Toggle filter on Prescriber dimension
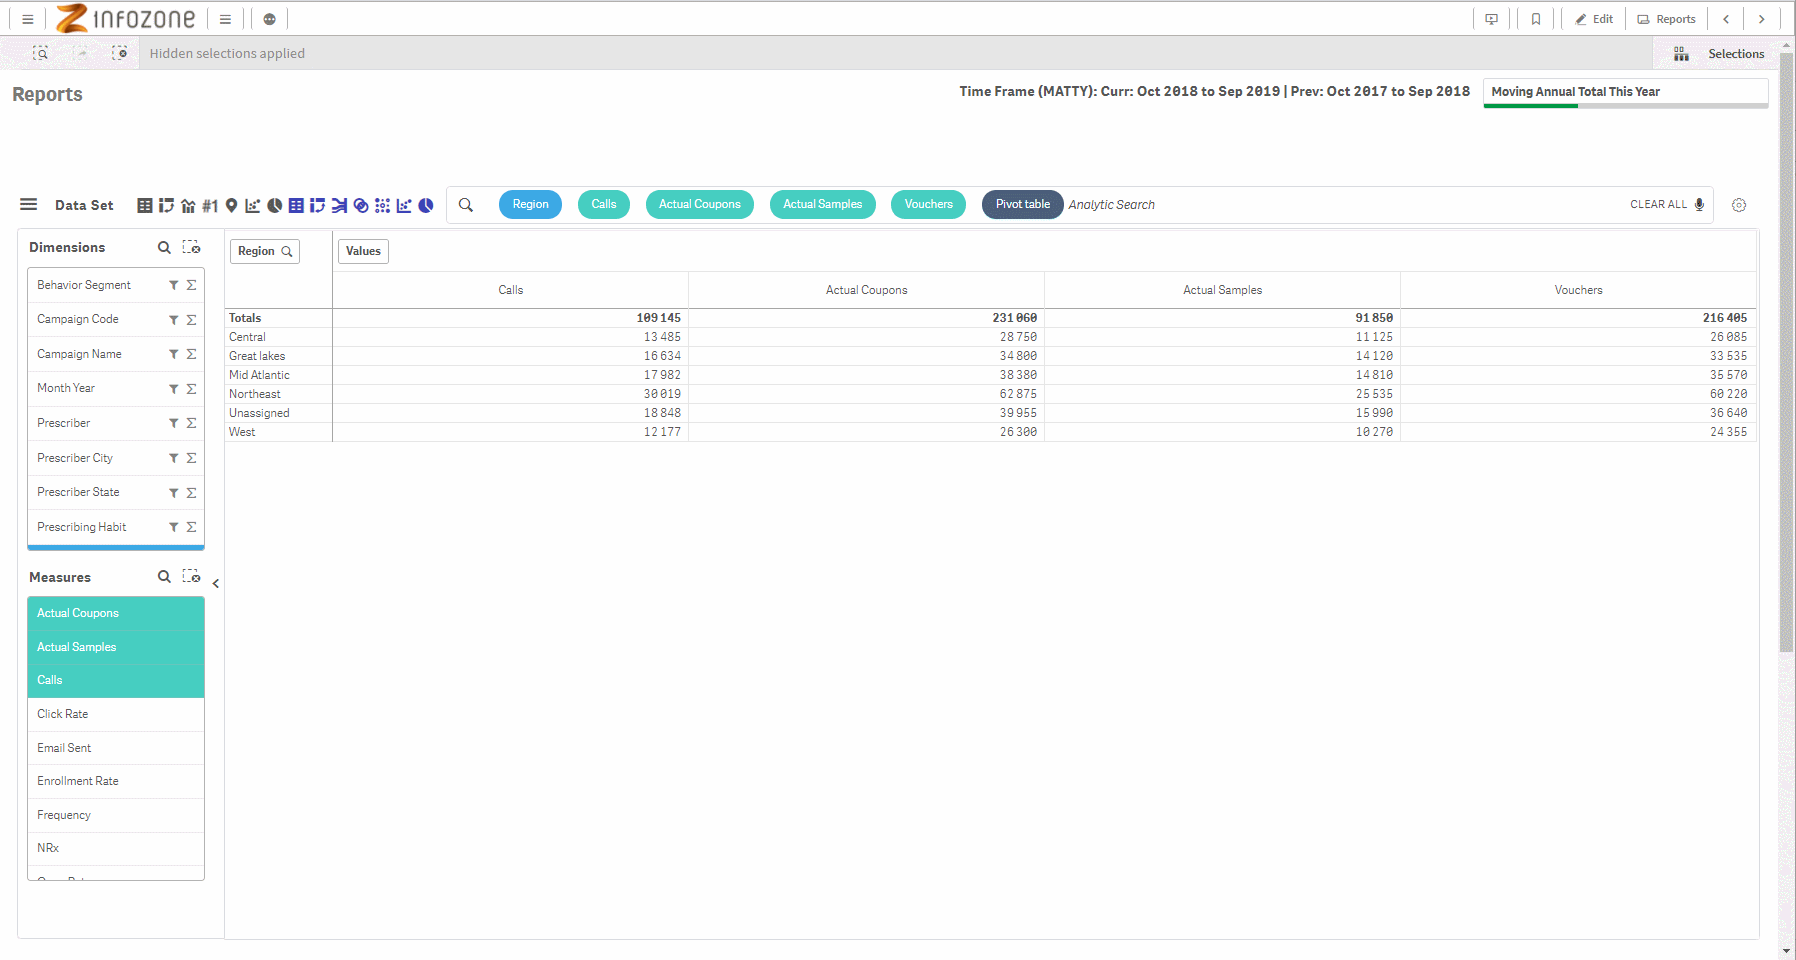1796x960 pixels. pos(173,423)
